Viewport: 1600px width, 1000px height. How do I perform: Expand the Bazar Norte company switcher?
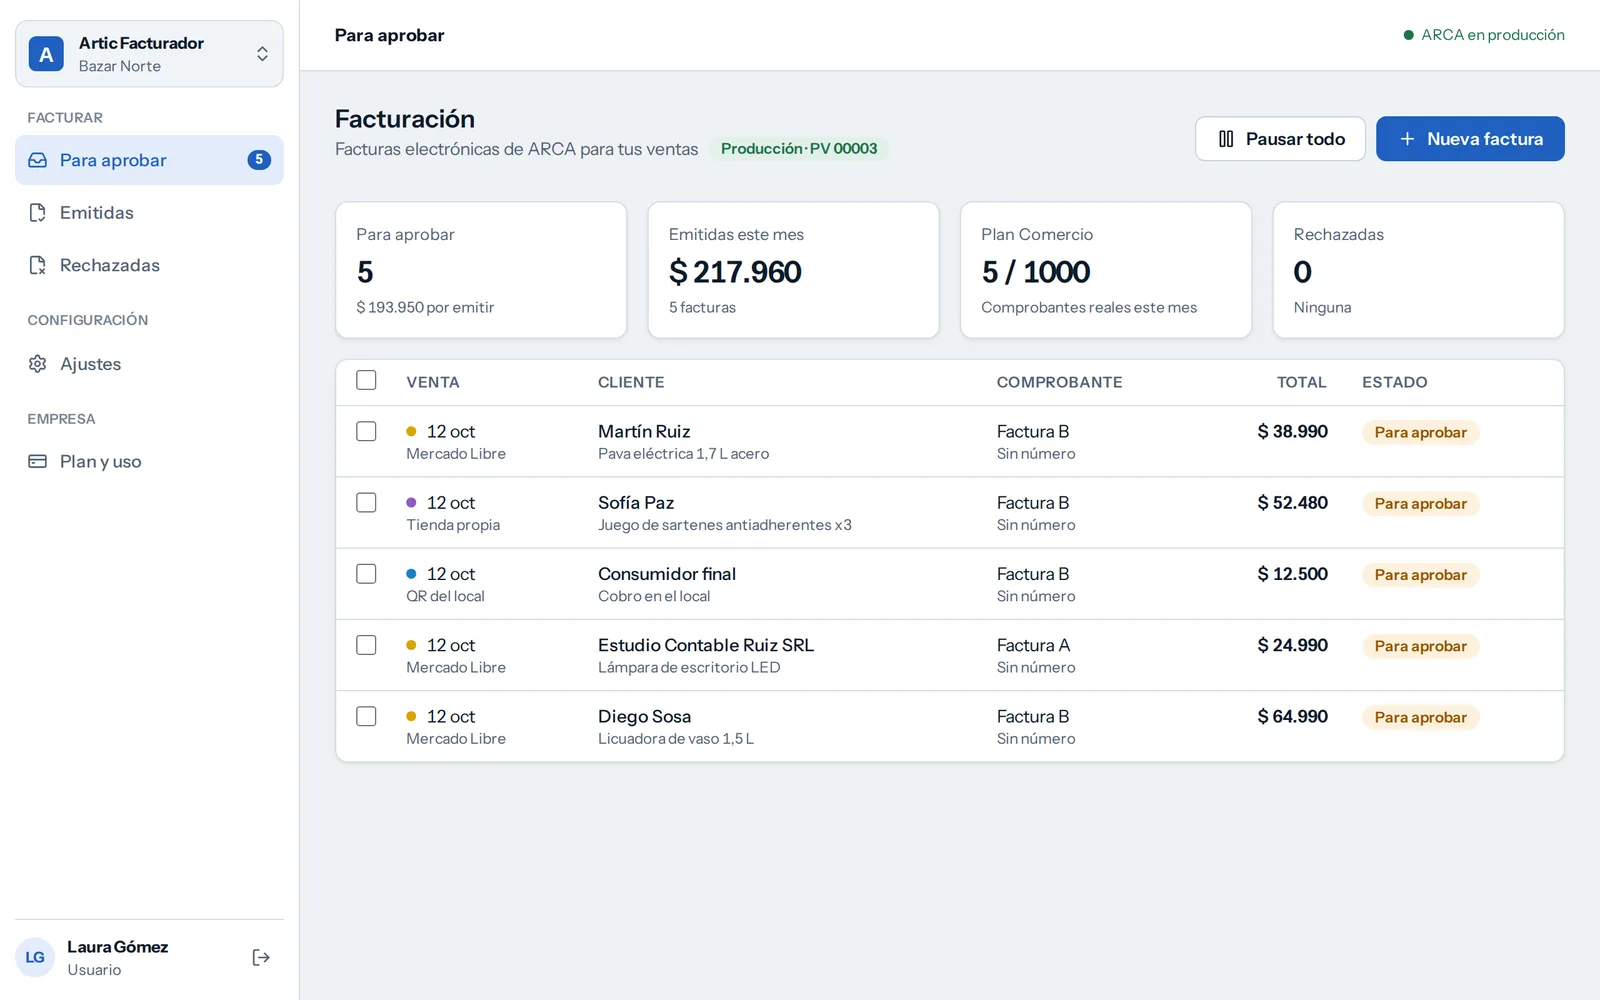tap(149, 54)
